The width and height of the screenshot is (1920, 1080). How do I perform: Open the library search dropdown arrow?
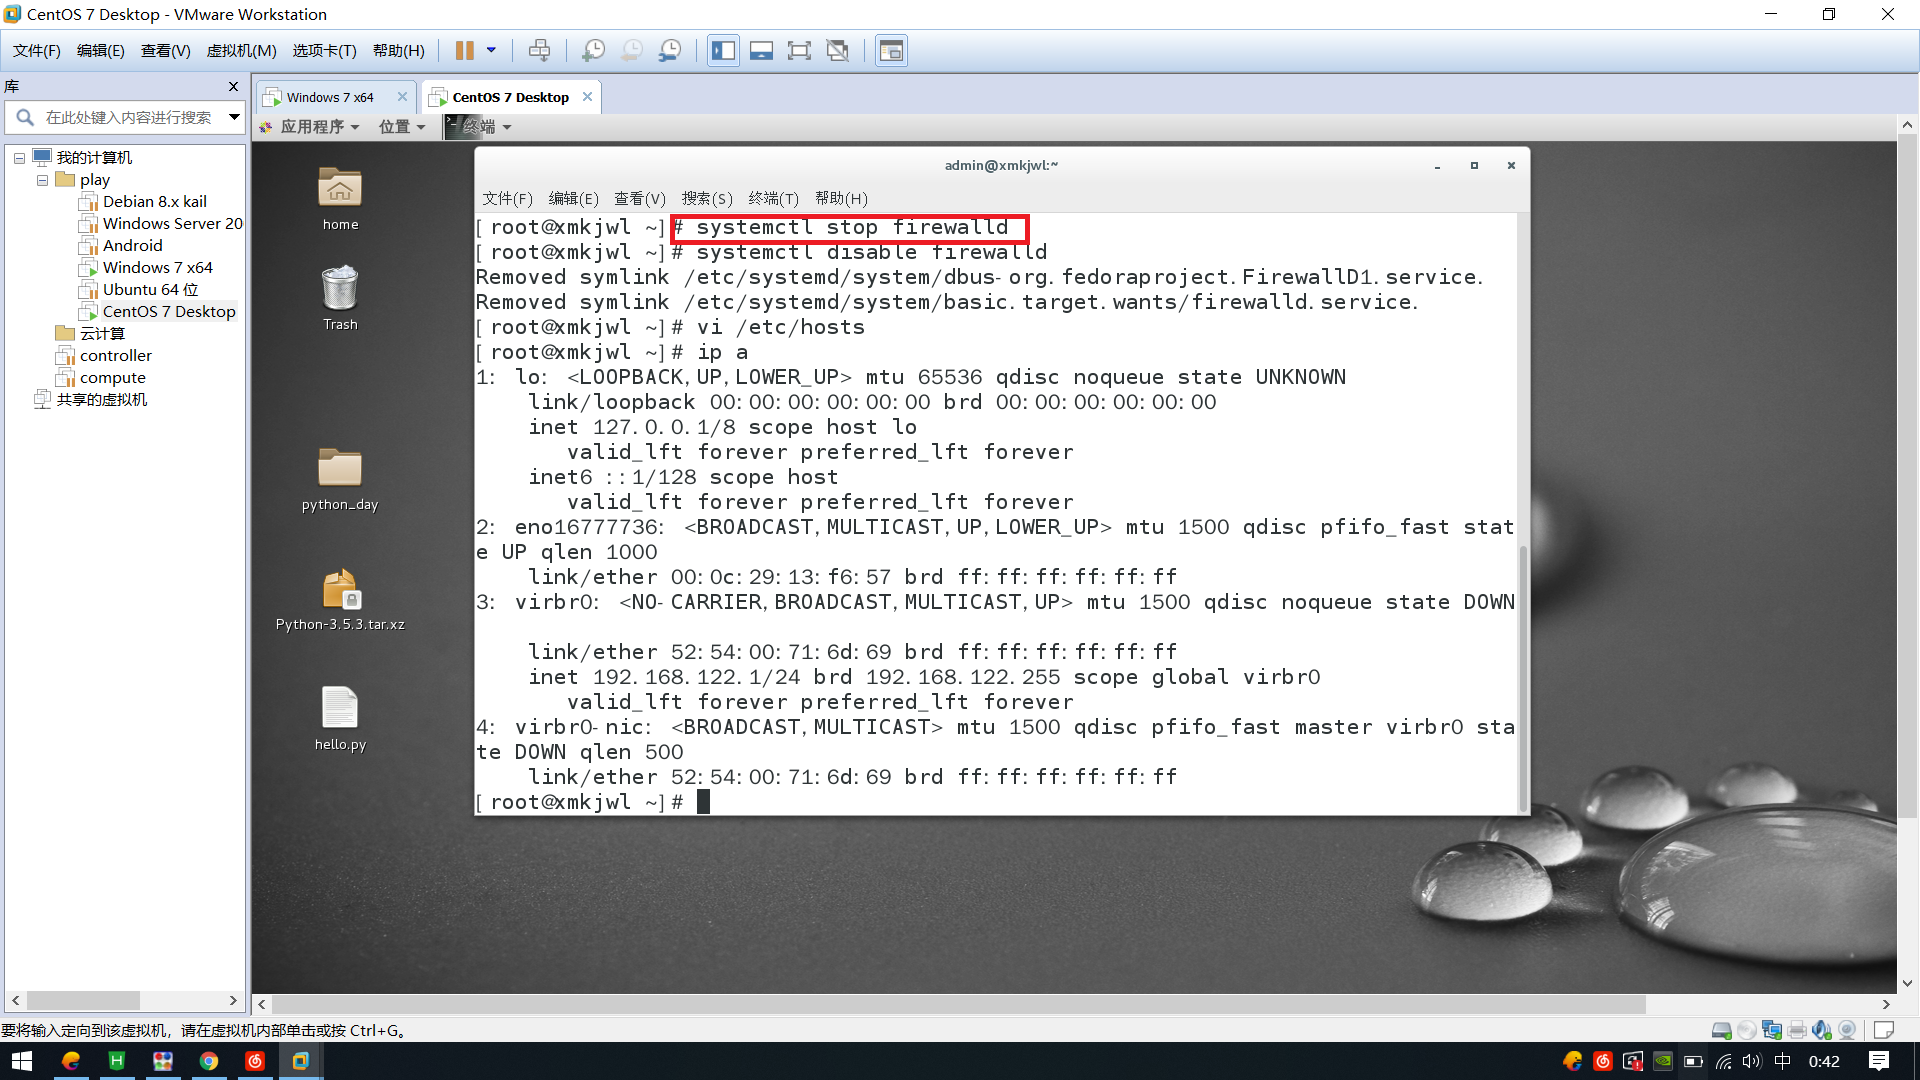click(234, 118)
